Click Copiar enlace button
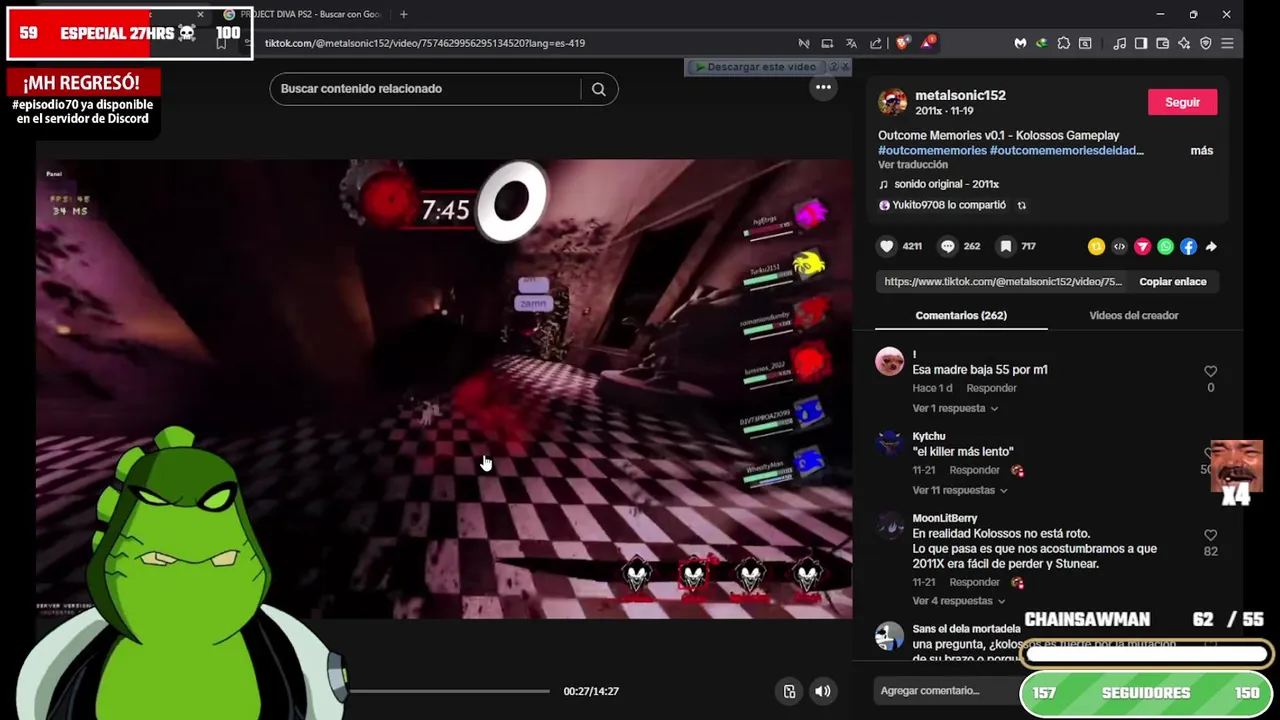 click(1173, 282)
